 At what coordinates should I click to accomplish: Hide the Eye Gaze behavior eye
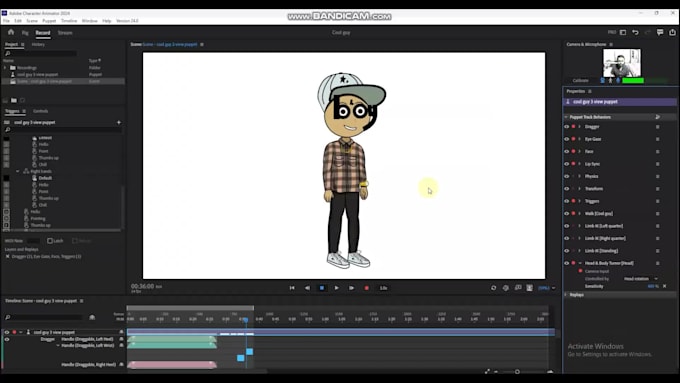pos(566,139)
